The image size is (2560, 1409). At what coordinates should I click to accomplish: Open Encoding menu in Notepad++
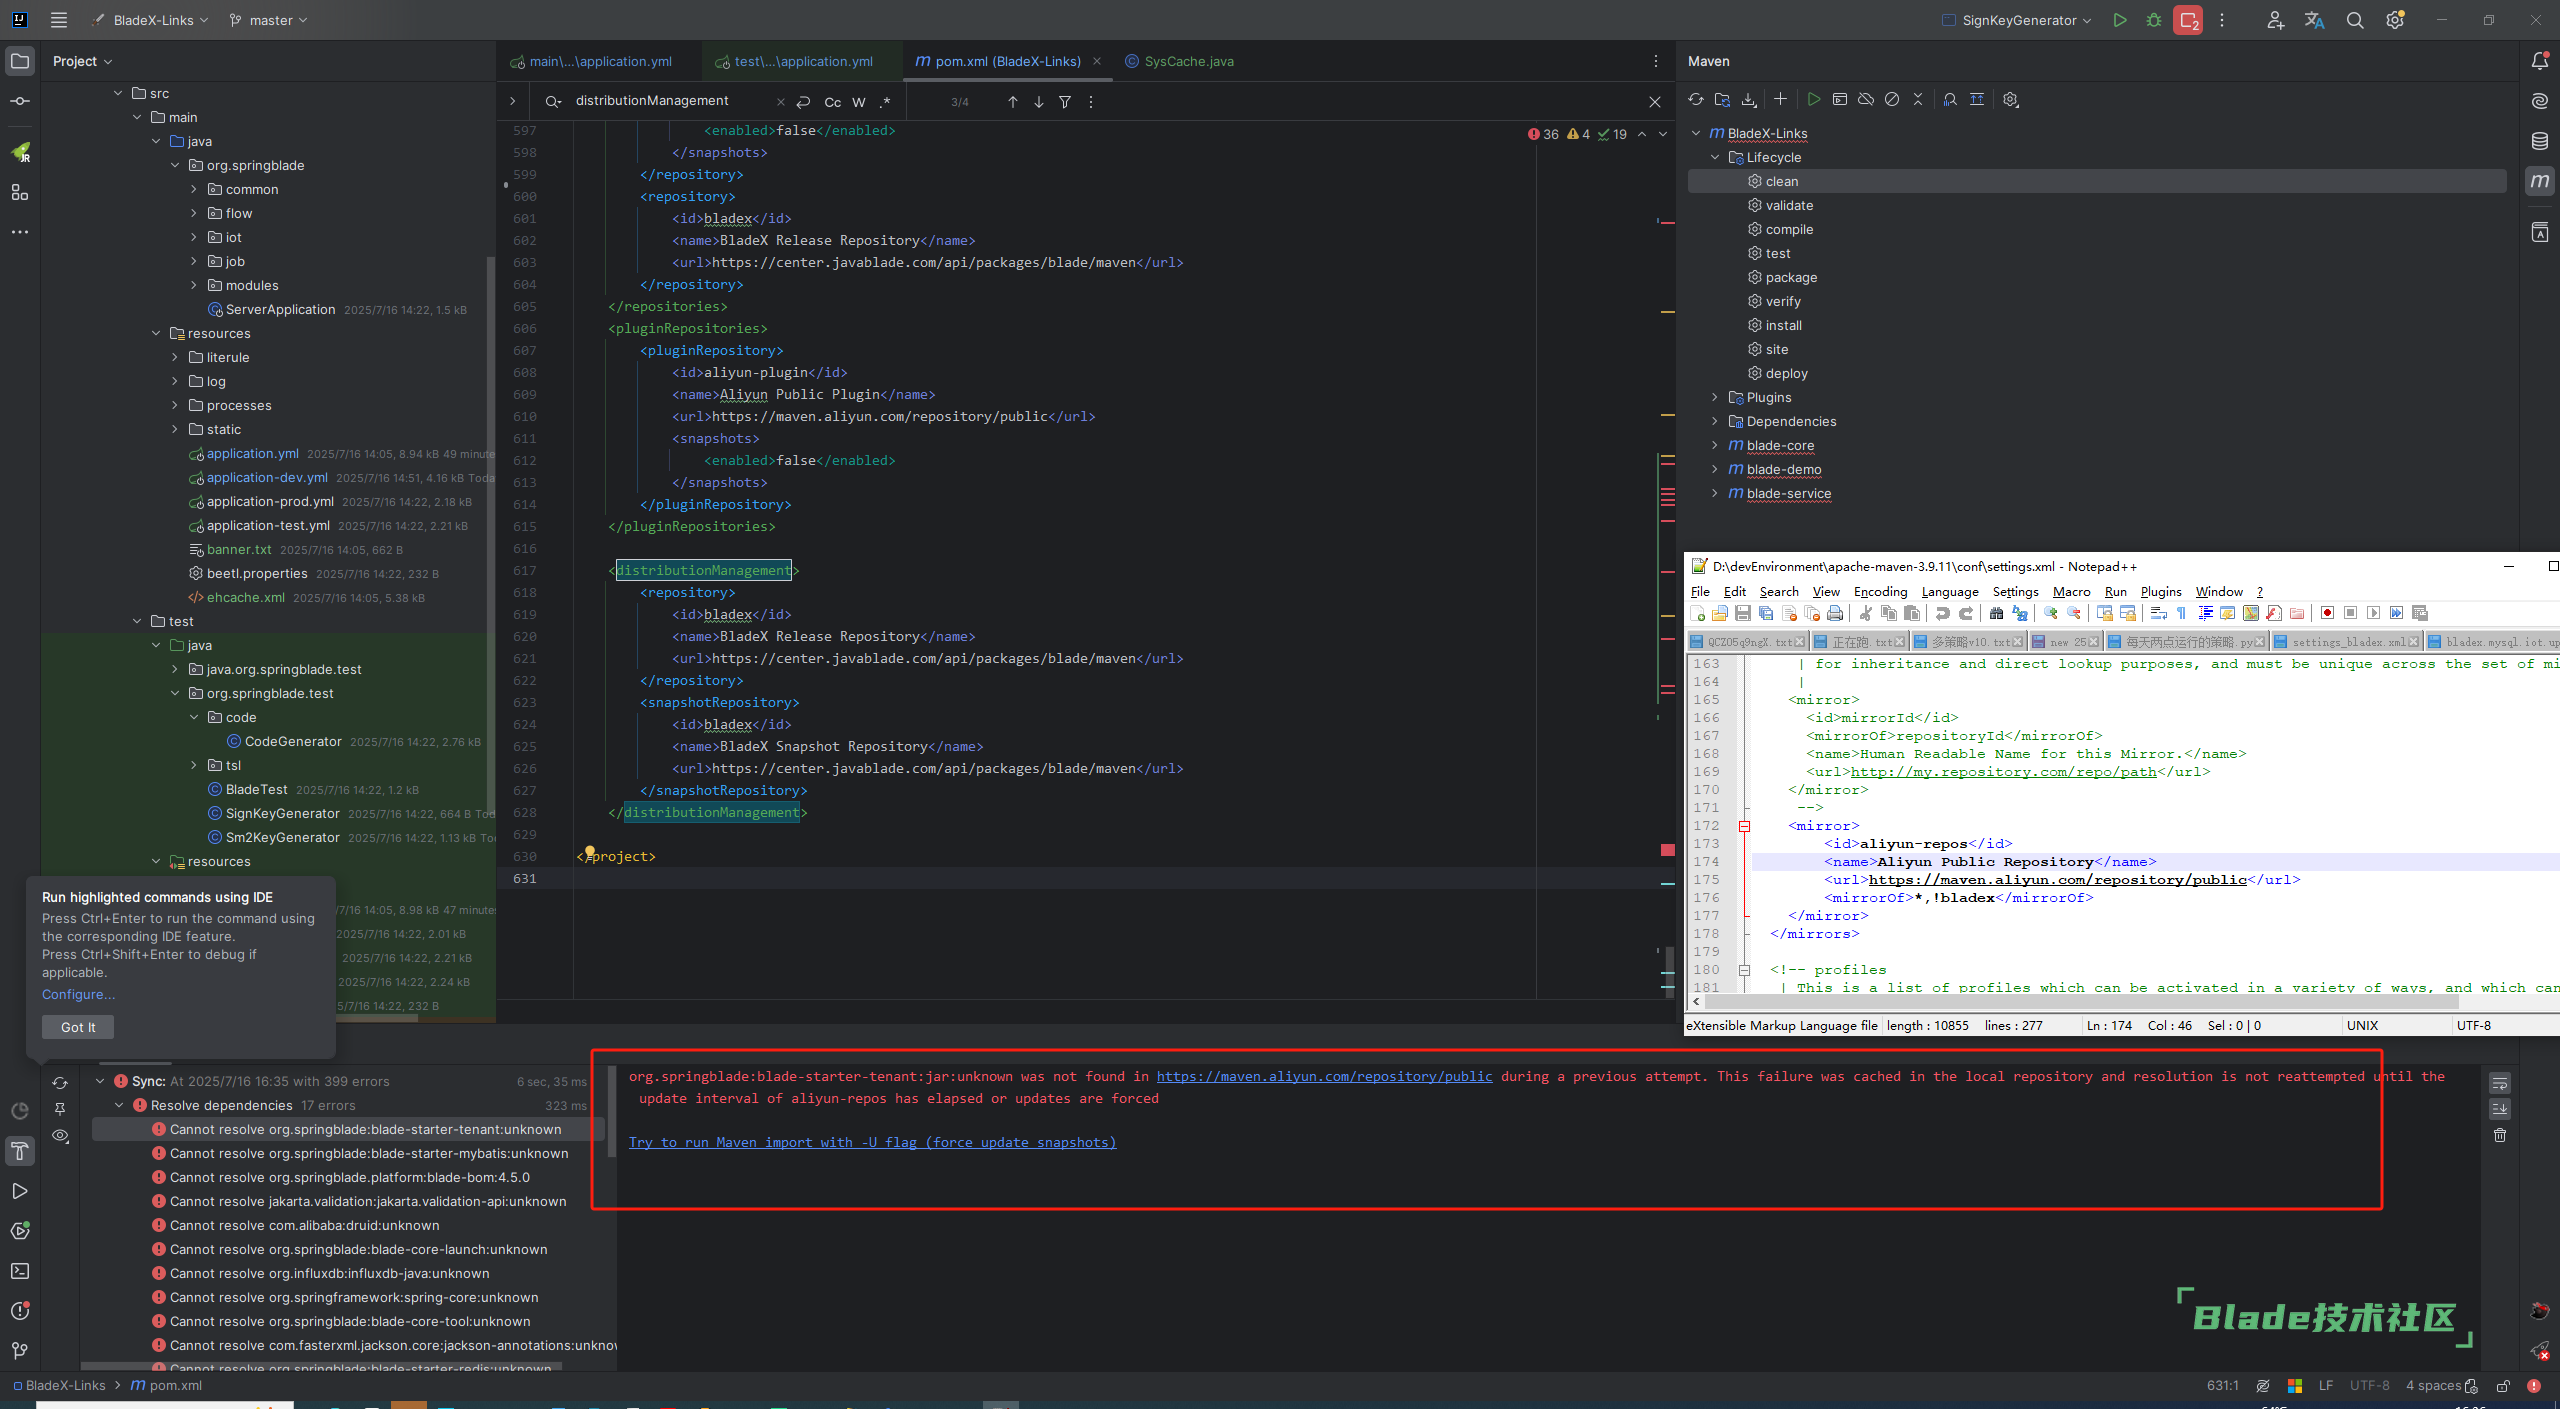[1879, 592]
